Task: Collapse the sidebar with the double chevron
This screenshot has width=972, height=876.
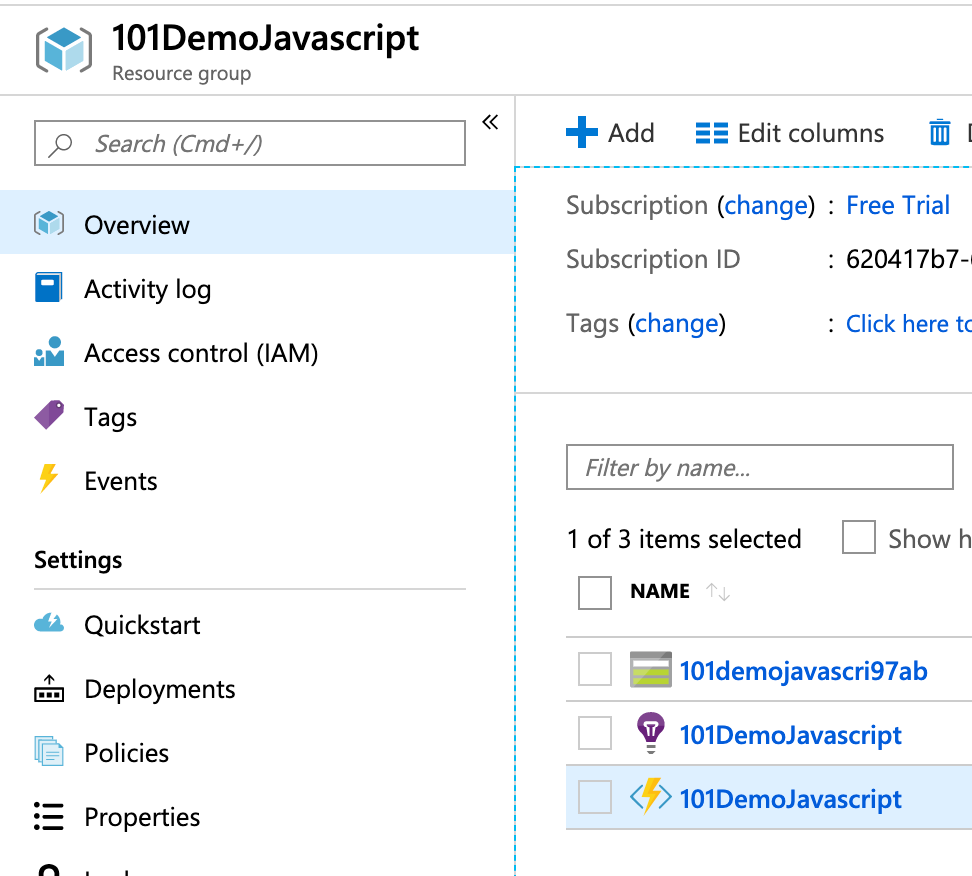Action: click(490, 122)
